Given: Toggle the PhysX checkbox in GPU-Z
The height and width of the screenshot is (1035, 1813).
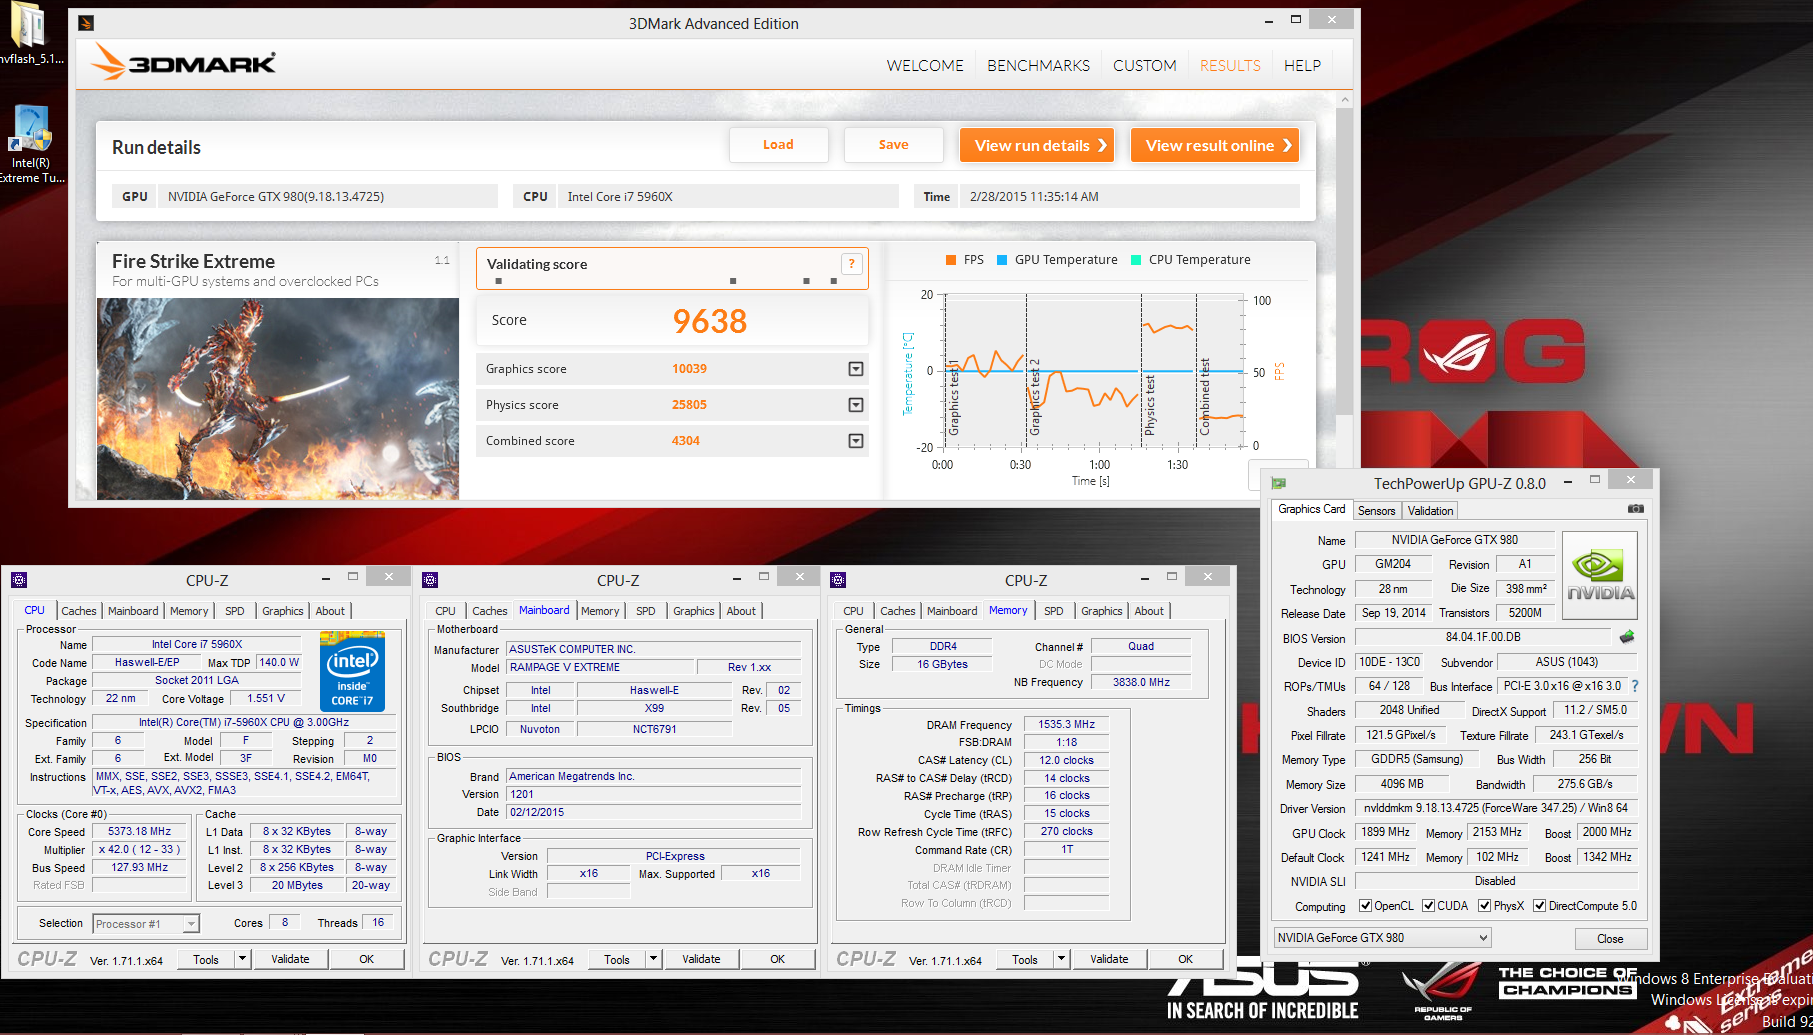Looking at the screenshot, I should [1484, 906].
